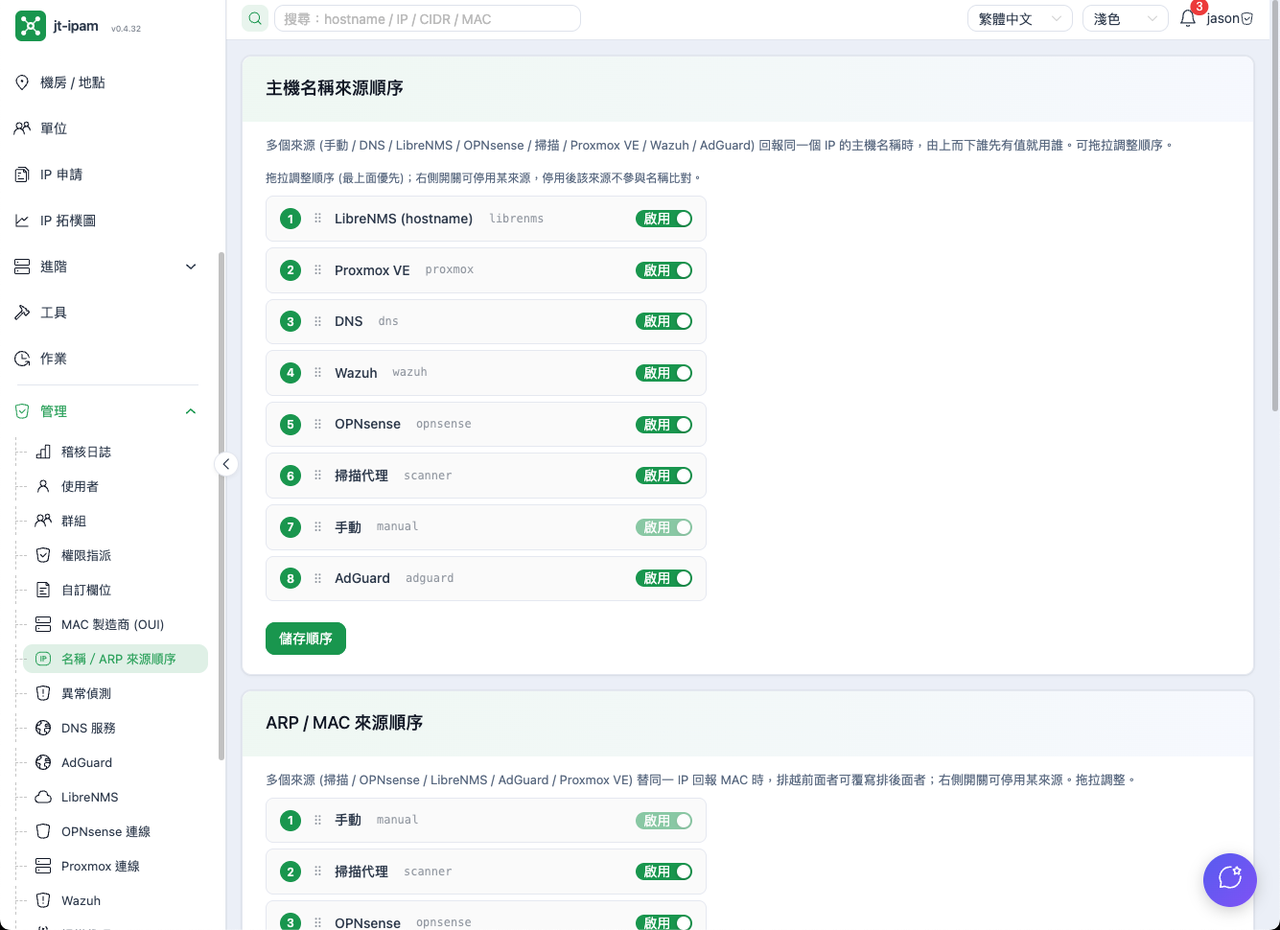
Task: Click the v0.4.32 version text
Action: click(x=125, y=29)
